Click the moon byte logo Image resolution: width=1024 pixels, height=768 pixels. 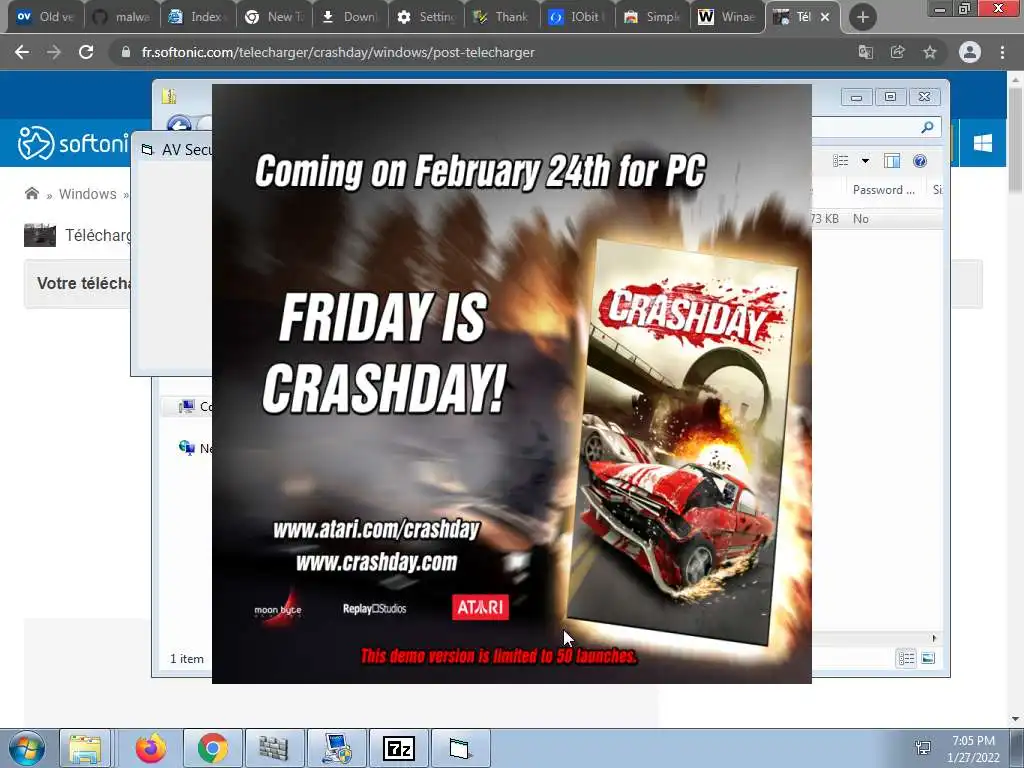[278, 609]
